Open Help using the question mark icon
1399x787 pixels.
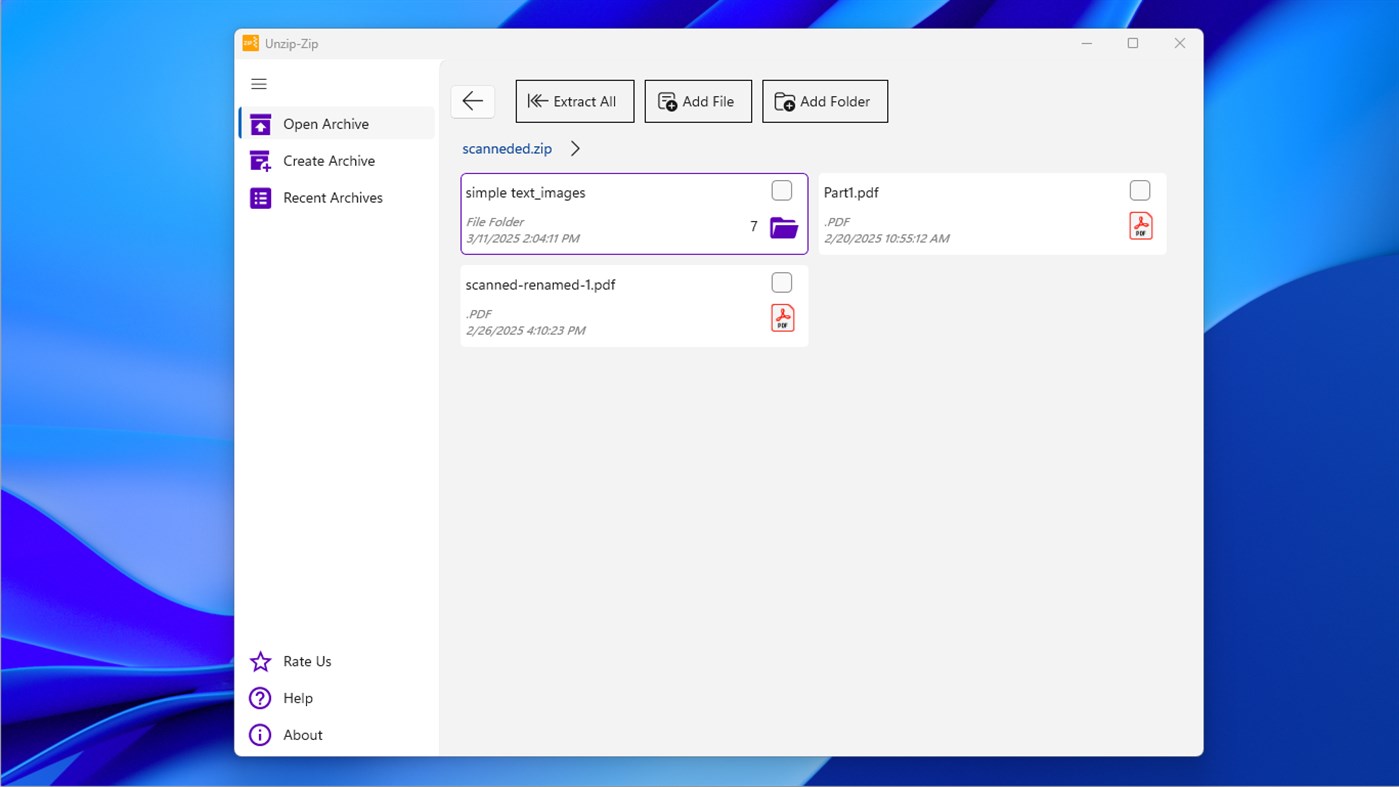pos(260,698)
